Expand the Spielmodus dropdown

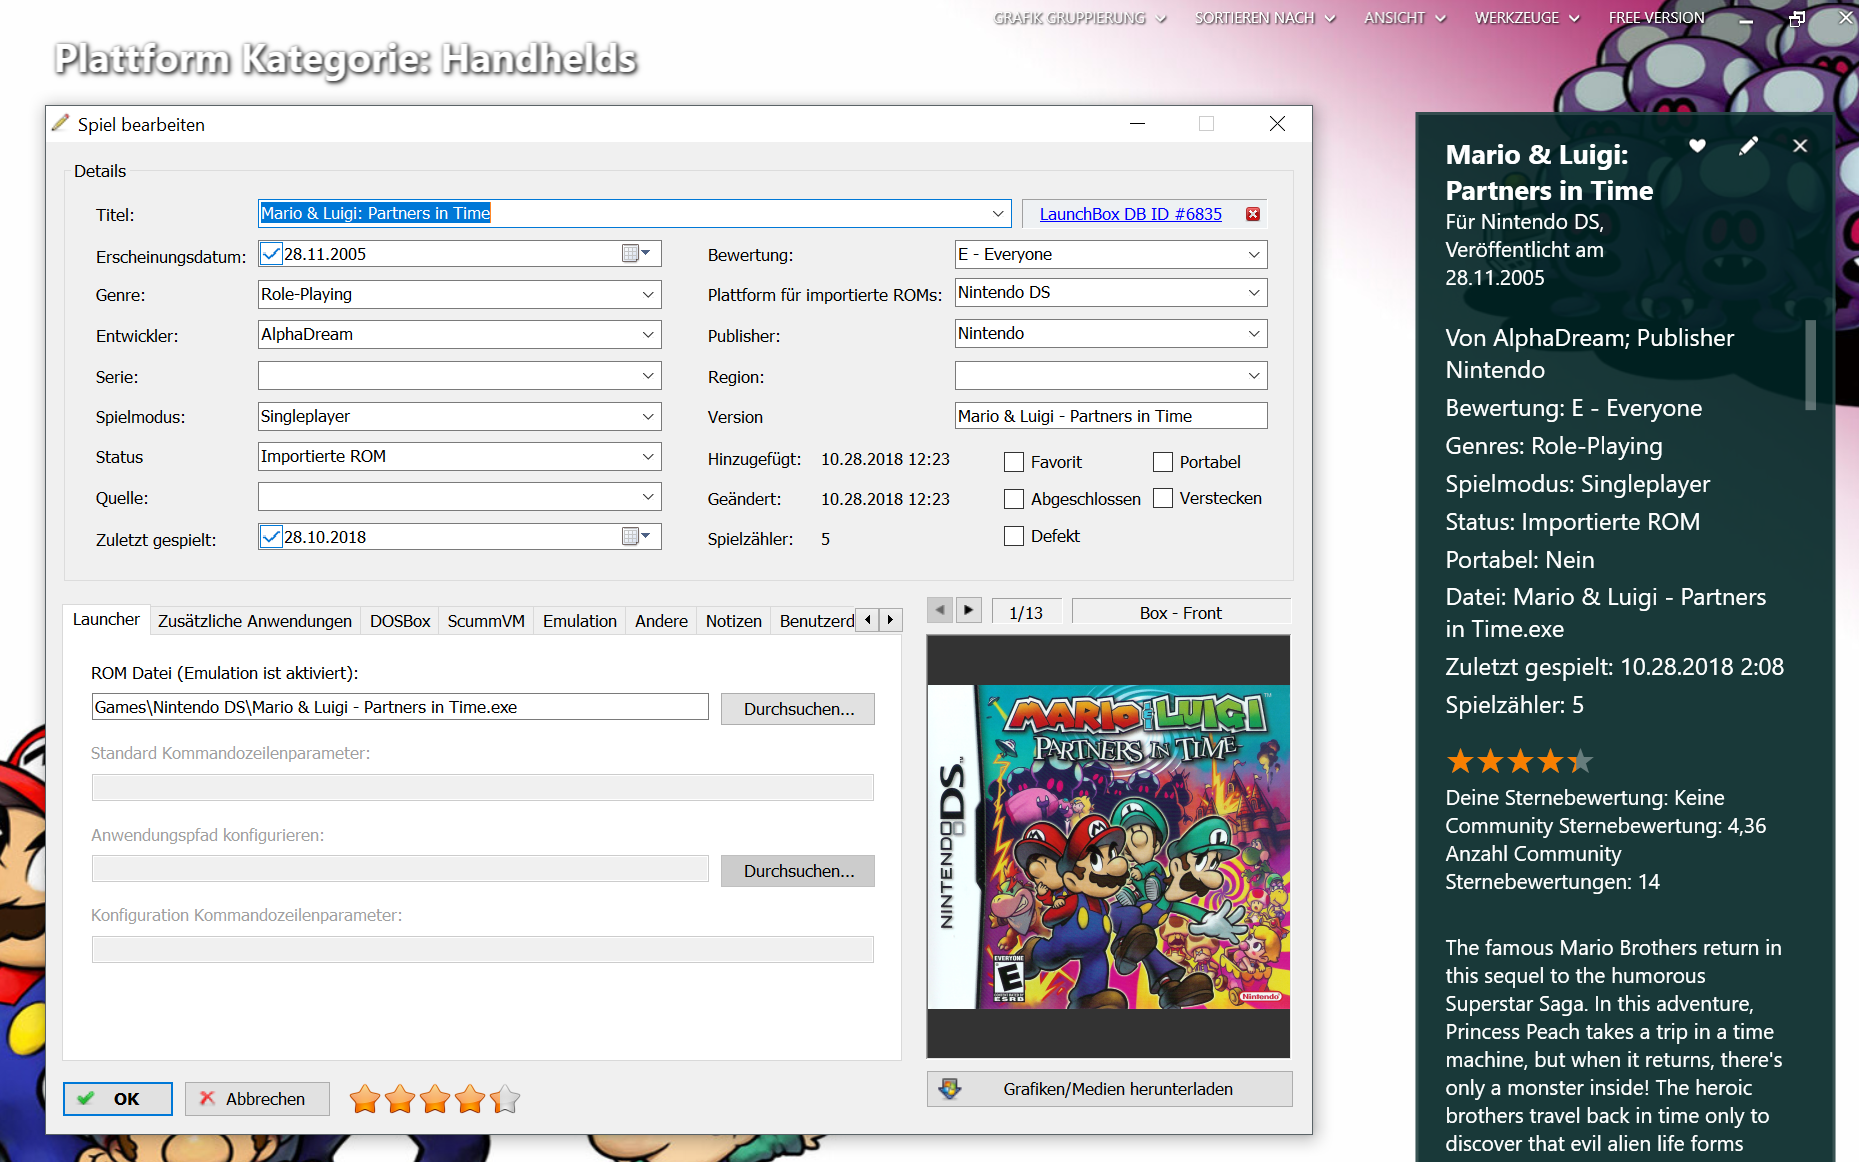coord(648,416)
